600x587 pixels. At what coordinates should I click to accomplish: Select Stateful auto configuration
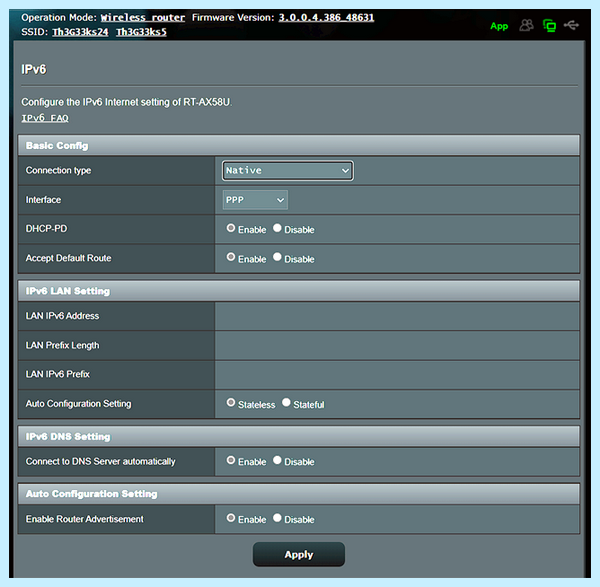(x=286, y=403)
